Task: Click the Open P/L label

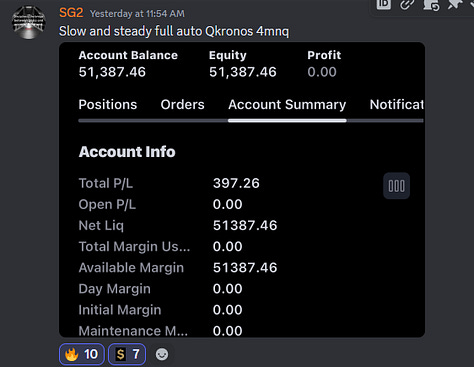Action: (x=107, y=204)
